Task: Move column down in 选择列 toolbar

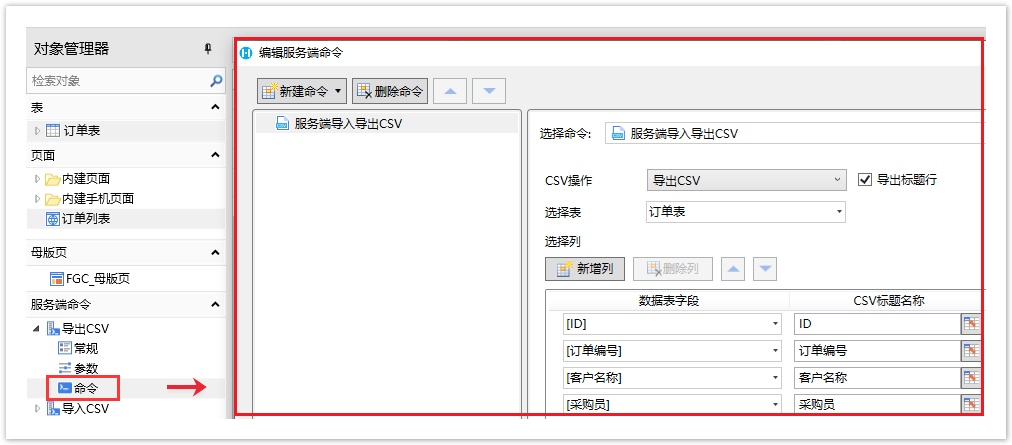Action: (x=765, y=268)
